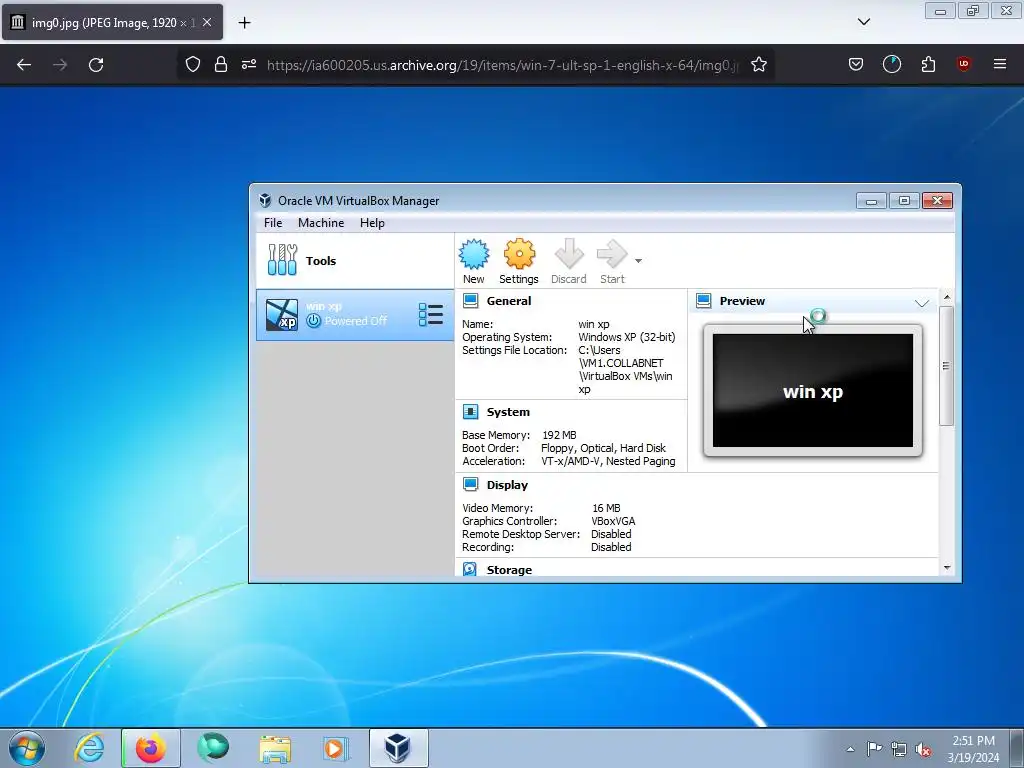Screen dimensions: 1024x768
Task: Open site permissions icon in address bar
Action: coord(249,65)
